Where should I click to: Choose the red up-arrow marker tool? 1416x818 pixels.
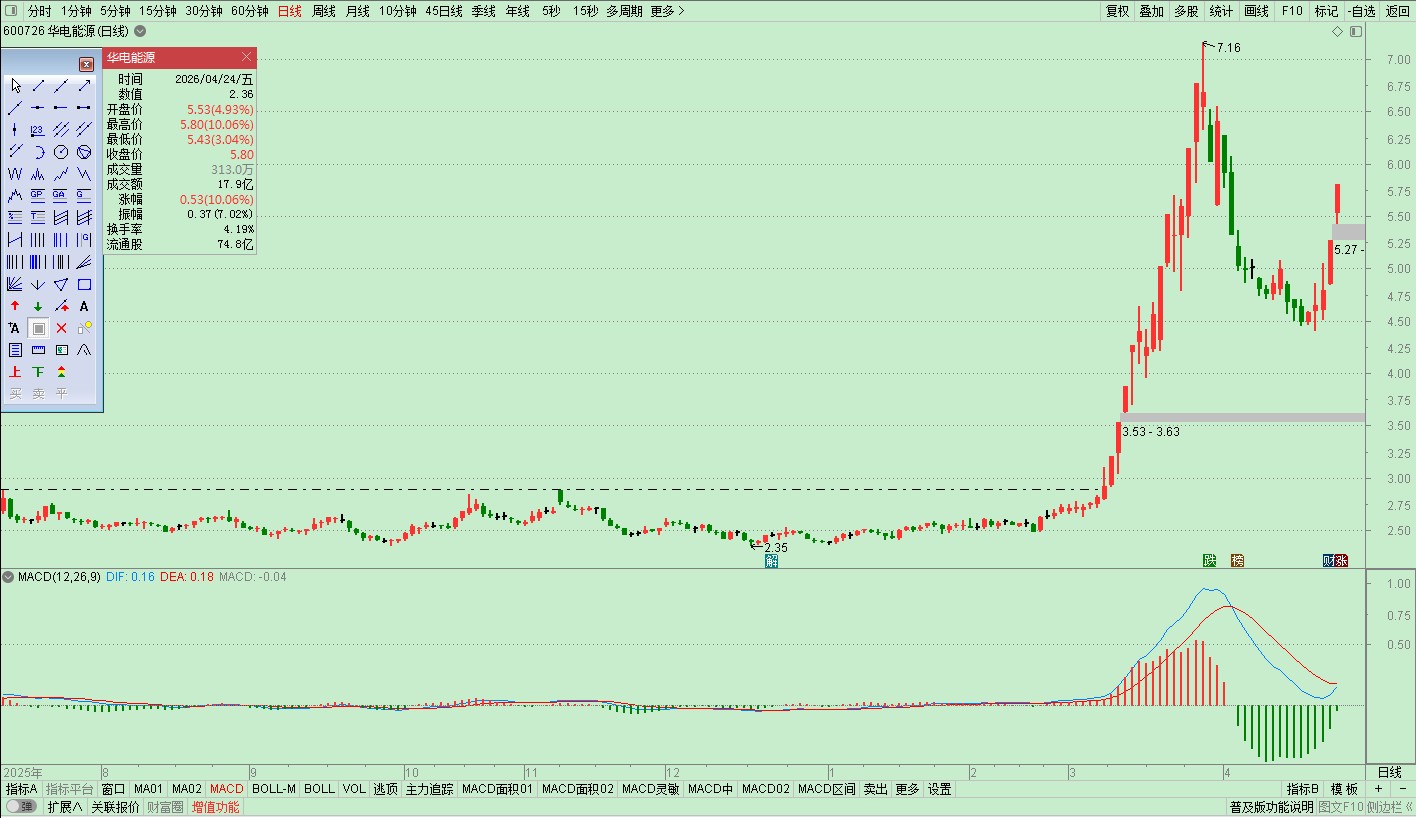click(x=15, y=306)
